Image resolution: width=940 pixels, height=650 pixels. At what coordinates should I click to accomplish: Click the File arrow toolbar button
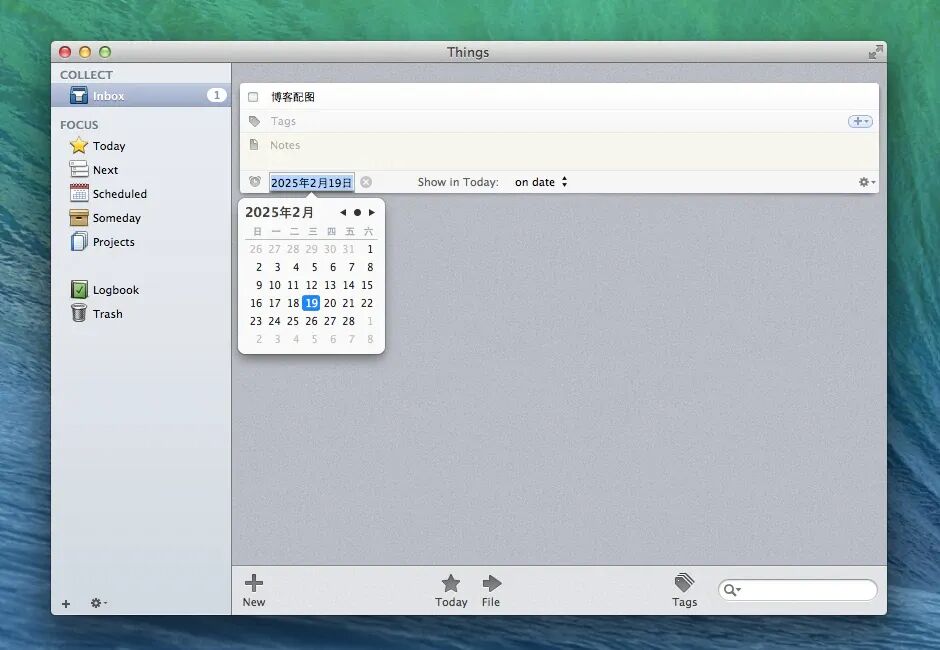[x=491, y=590]
